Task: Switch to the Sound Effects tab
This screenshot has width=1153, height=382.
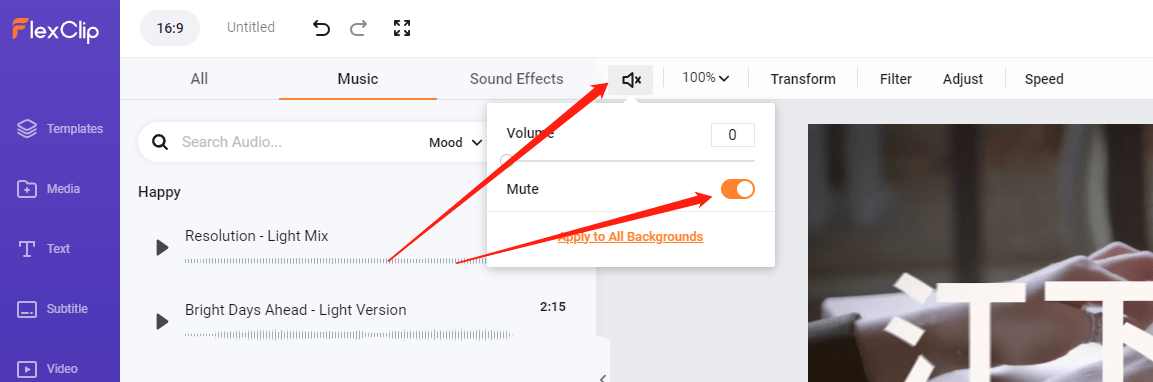Action: pyautogui.click(x=516, y=79)
